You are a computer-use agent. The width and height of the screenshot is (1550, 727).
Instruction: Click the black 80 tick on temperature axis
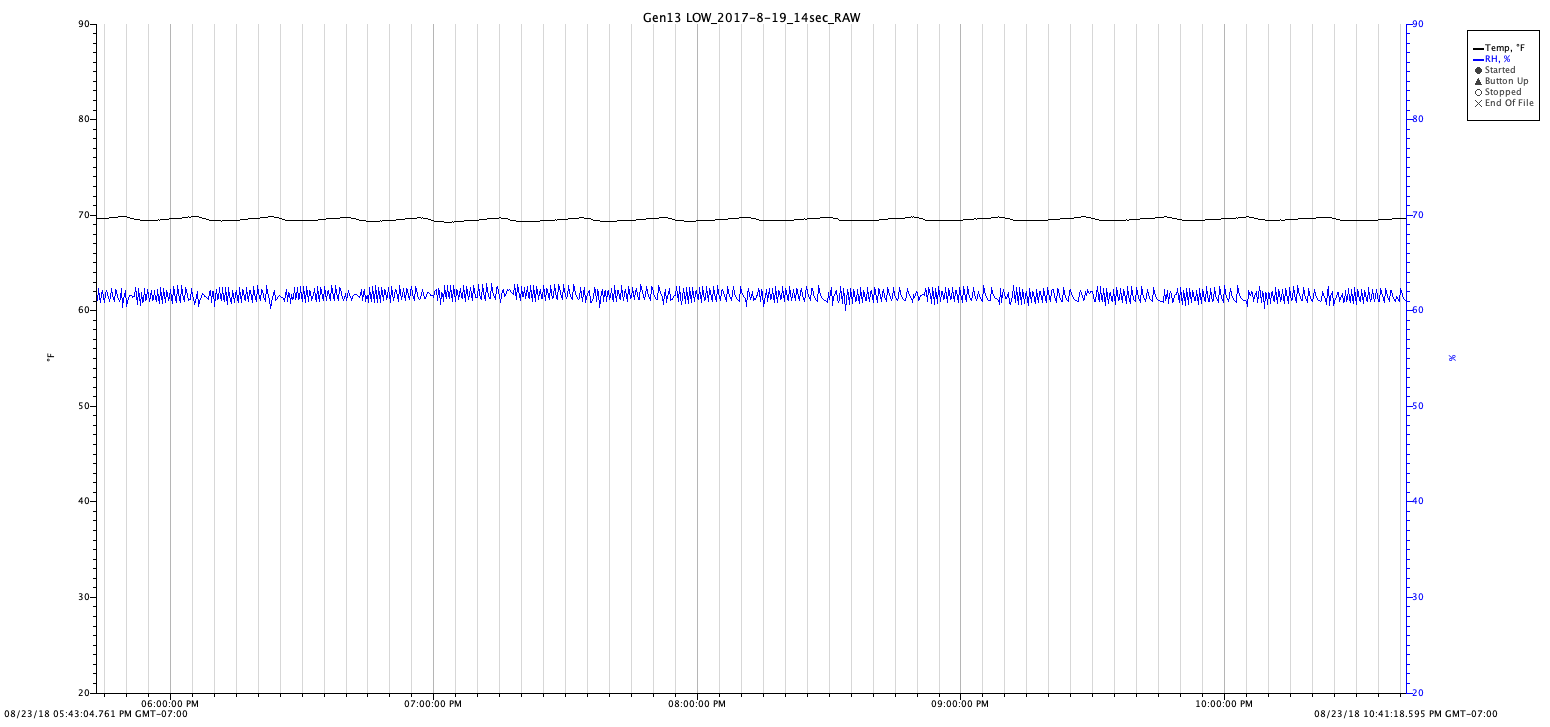[x=85, y=119]
